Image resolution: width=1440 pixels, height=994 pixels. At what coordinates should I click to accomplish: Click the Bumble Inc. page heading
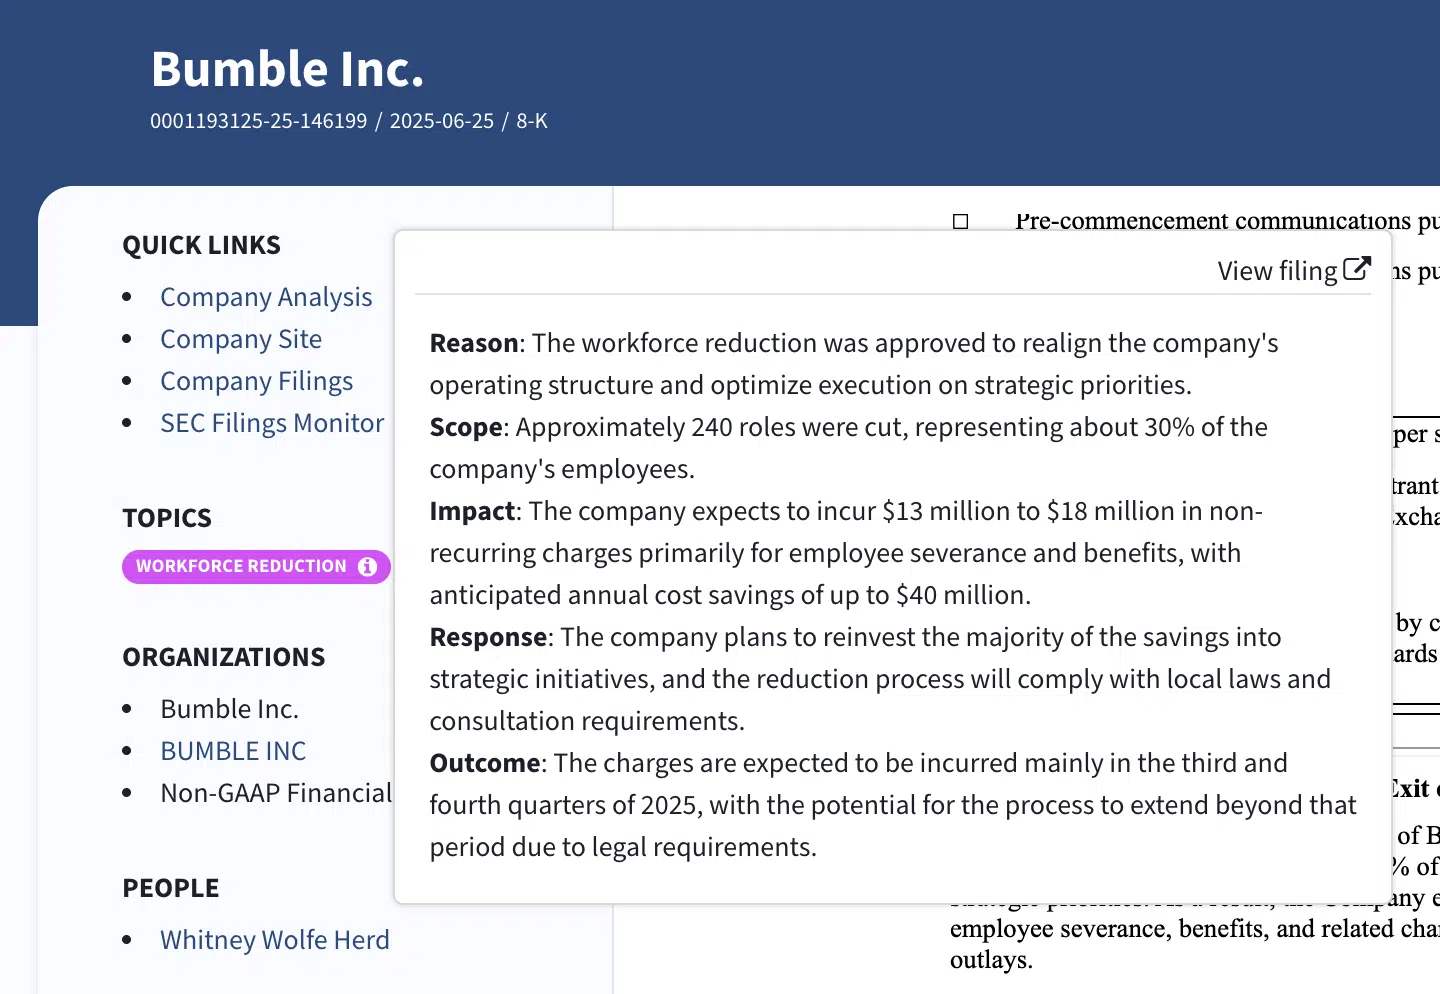point(288,69)
